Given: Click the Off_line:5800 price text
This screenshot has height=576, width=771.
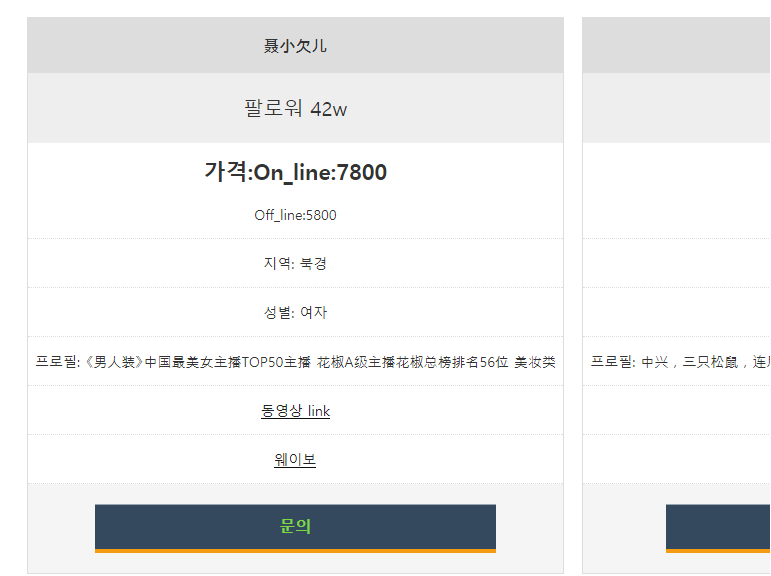Looking at the screenshot, I should pyautogui.click(x=295, y=215).
